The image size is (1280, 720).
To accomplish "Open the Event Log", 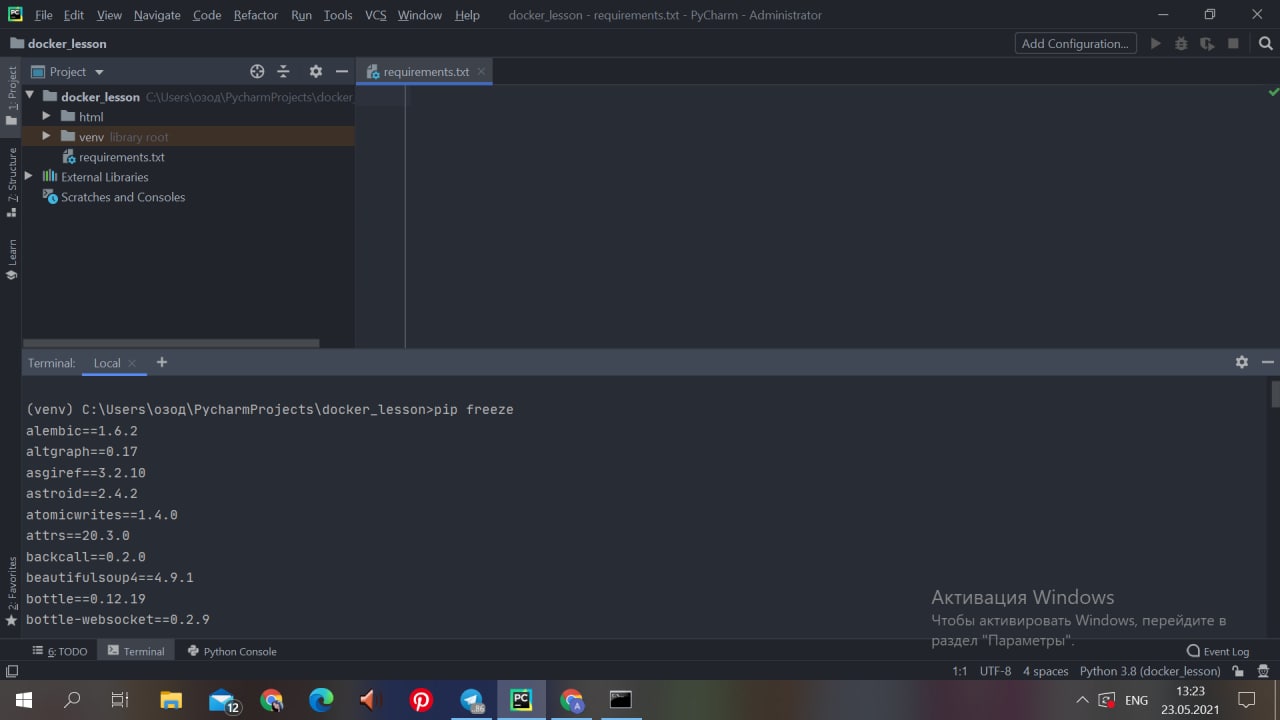I will tap(1217, 651).
